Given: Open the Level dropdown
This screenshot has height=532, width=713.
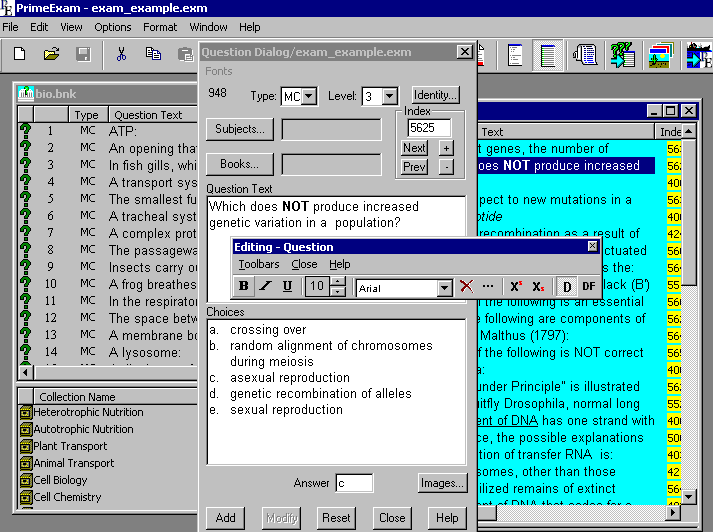Looking at the screenshot, I should pyautogui.click(x=388, y=96).
